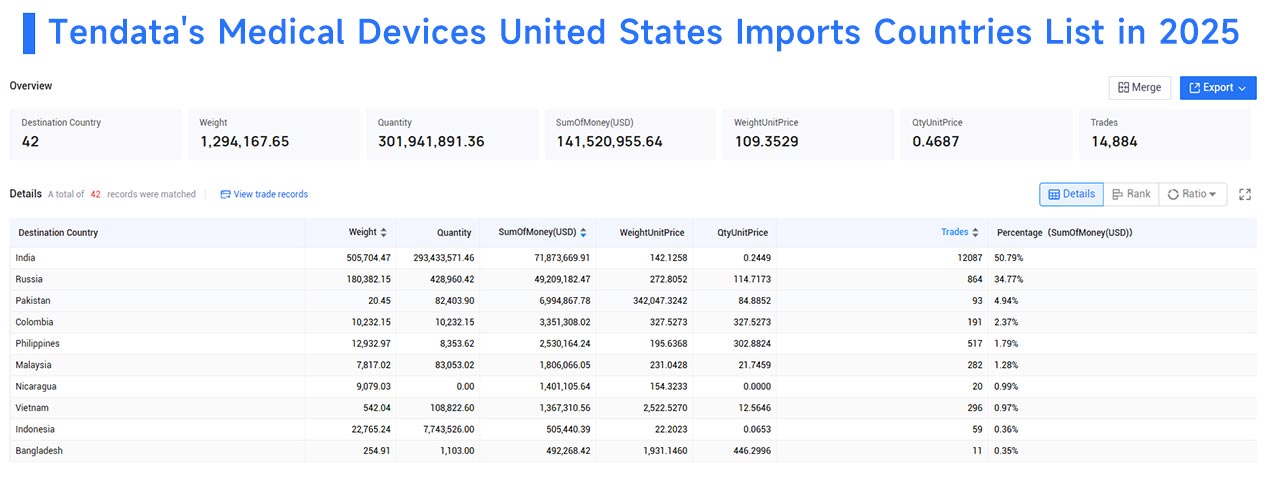Switch to the Details view tab
Viewport: 1268px width, 489px height.
(1071, 194)
